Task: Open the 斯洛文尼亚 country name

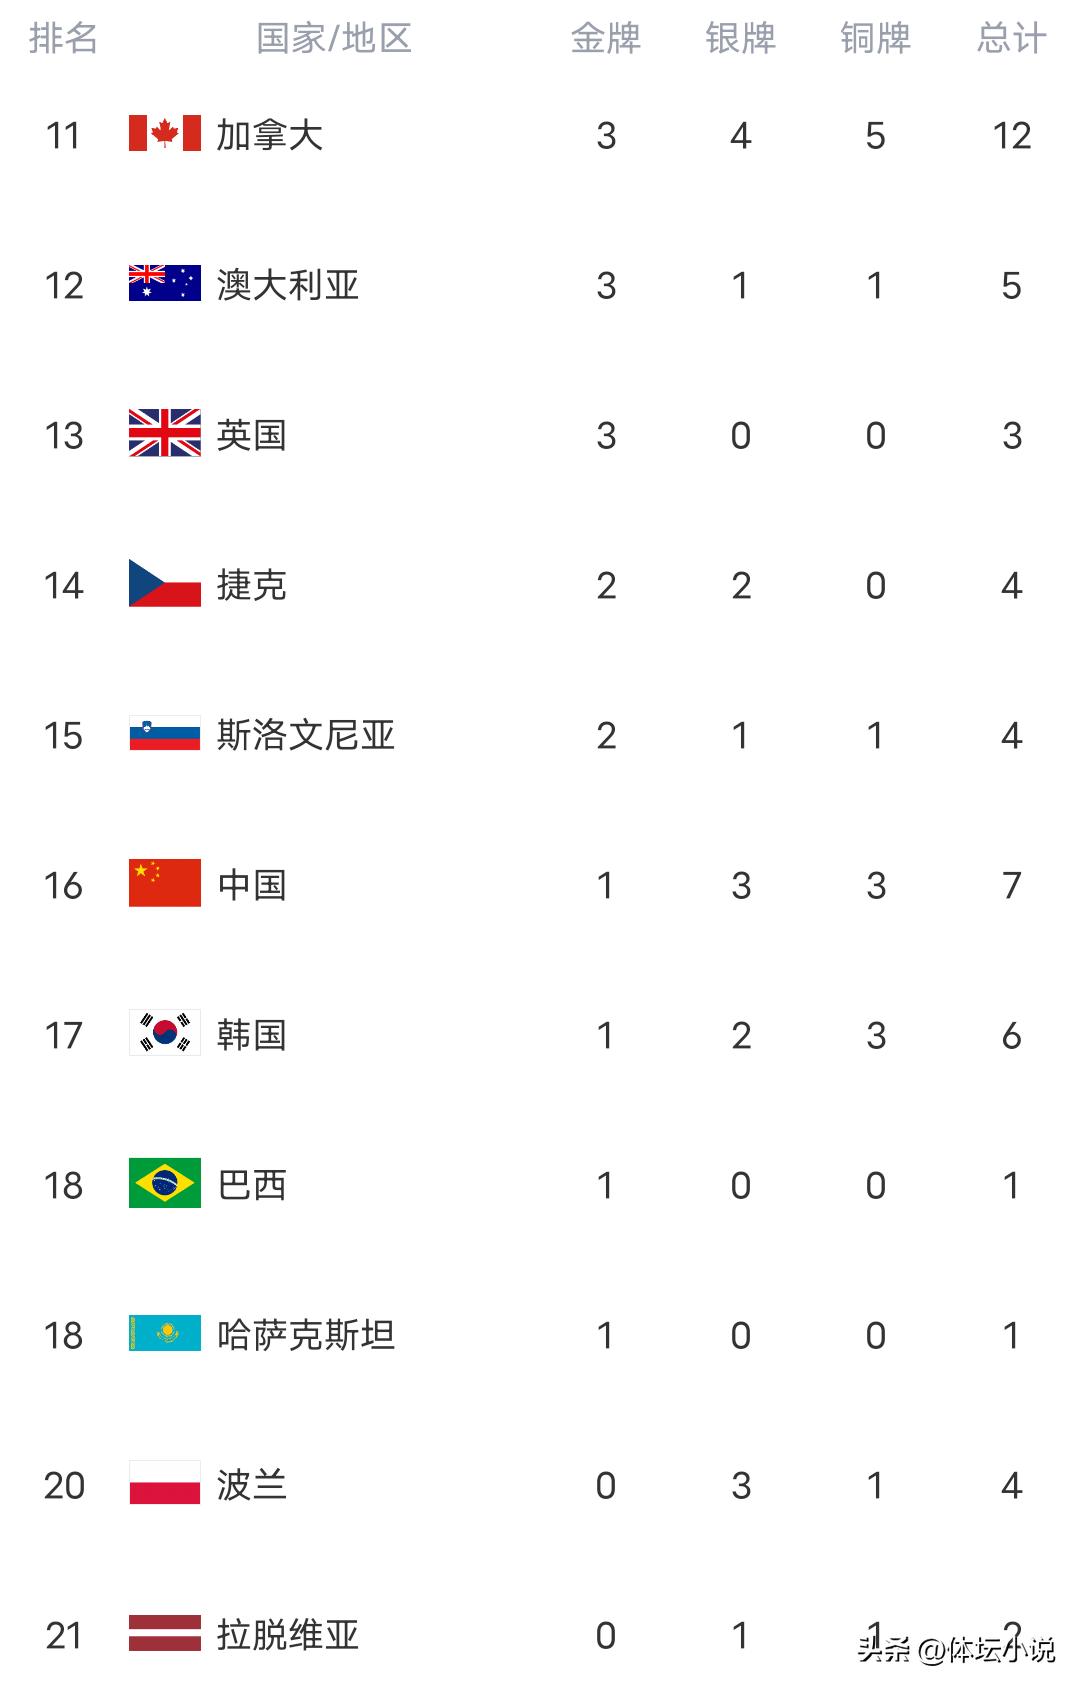Action: tap(306, 735)
